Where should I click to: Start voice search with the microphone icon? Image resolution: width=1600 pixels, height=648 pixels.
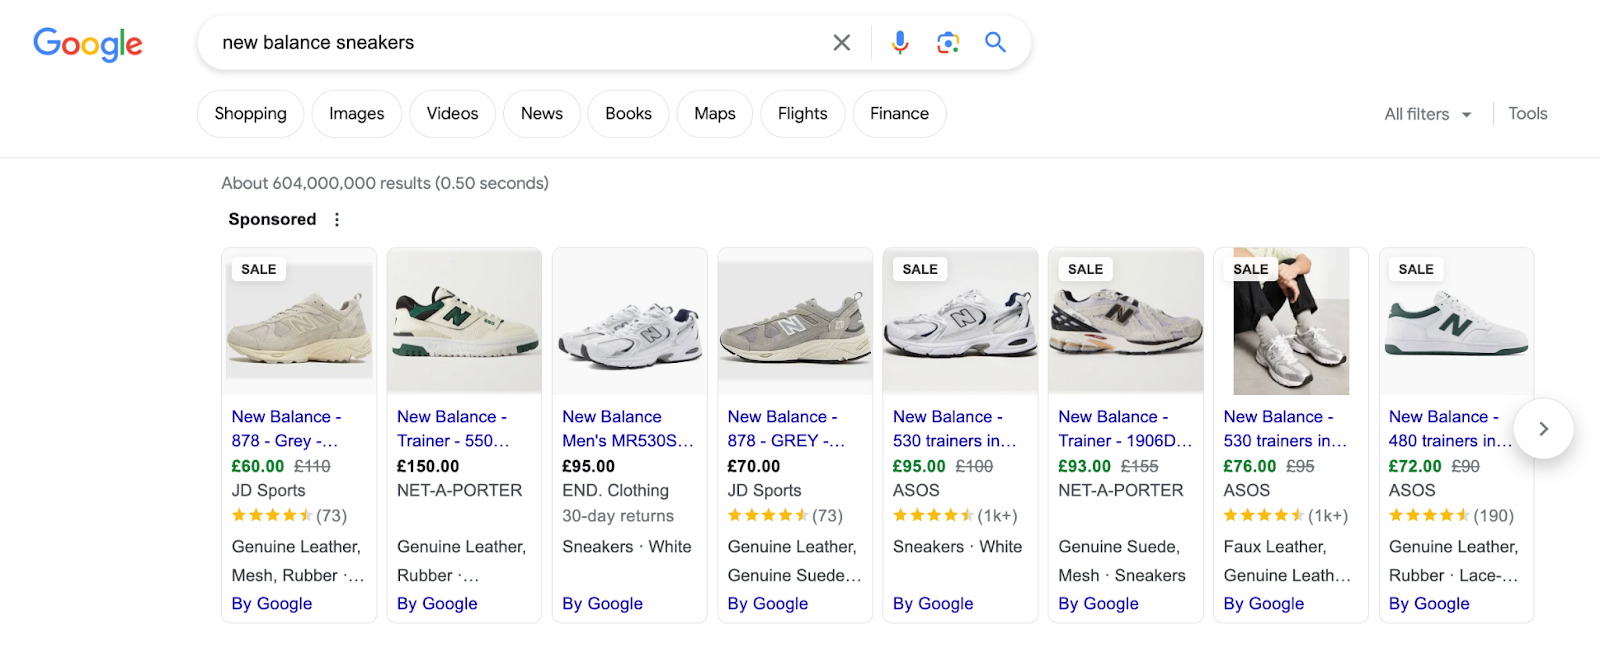[x=900, y=42]
